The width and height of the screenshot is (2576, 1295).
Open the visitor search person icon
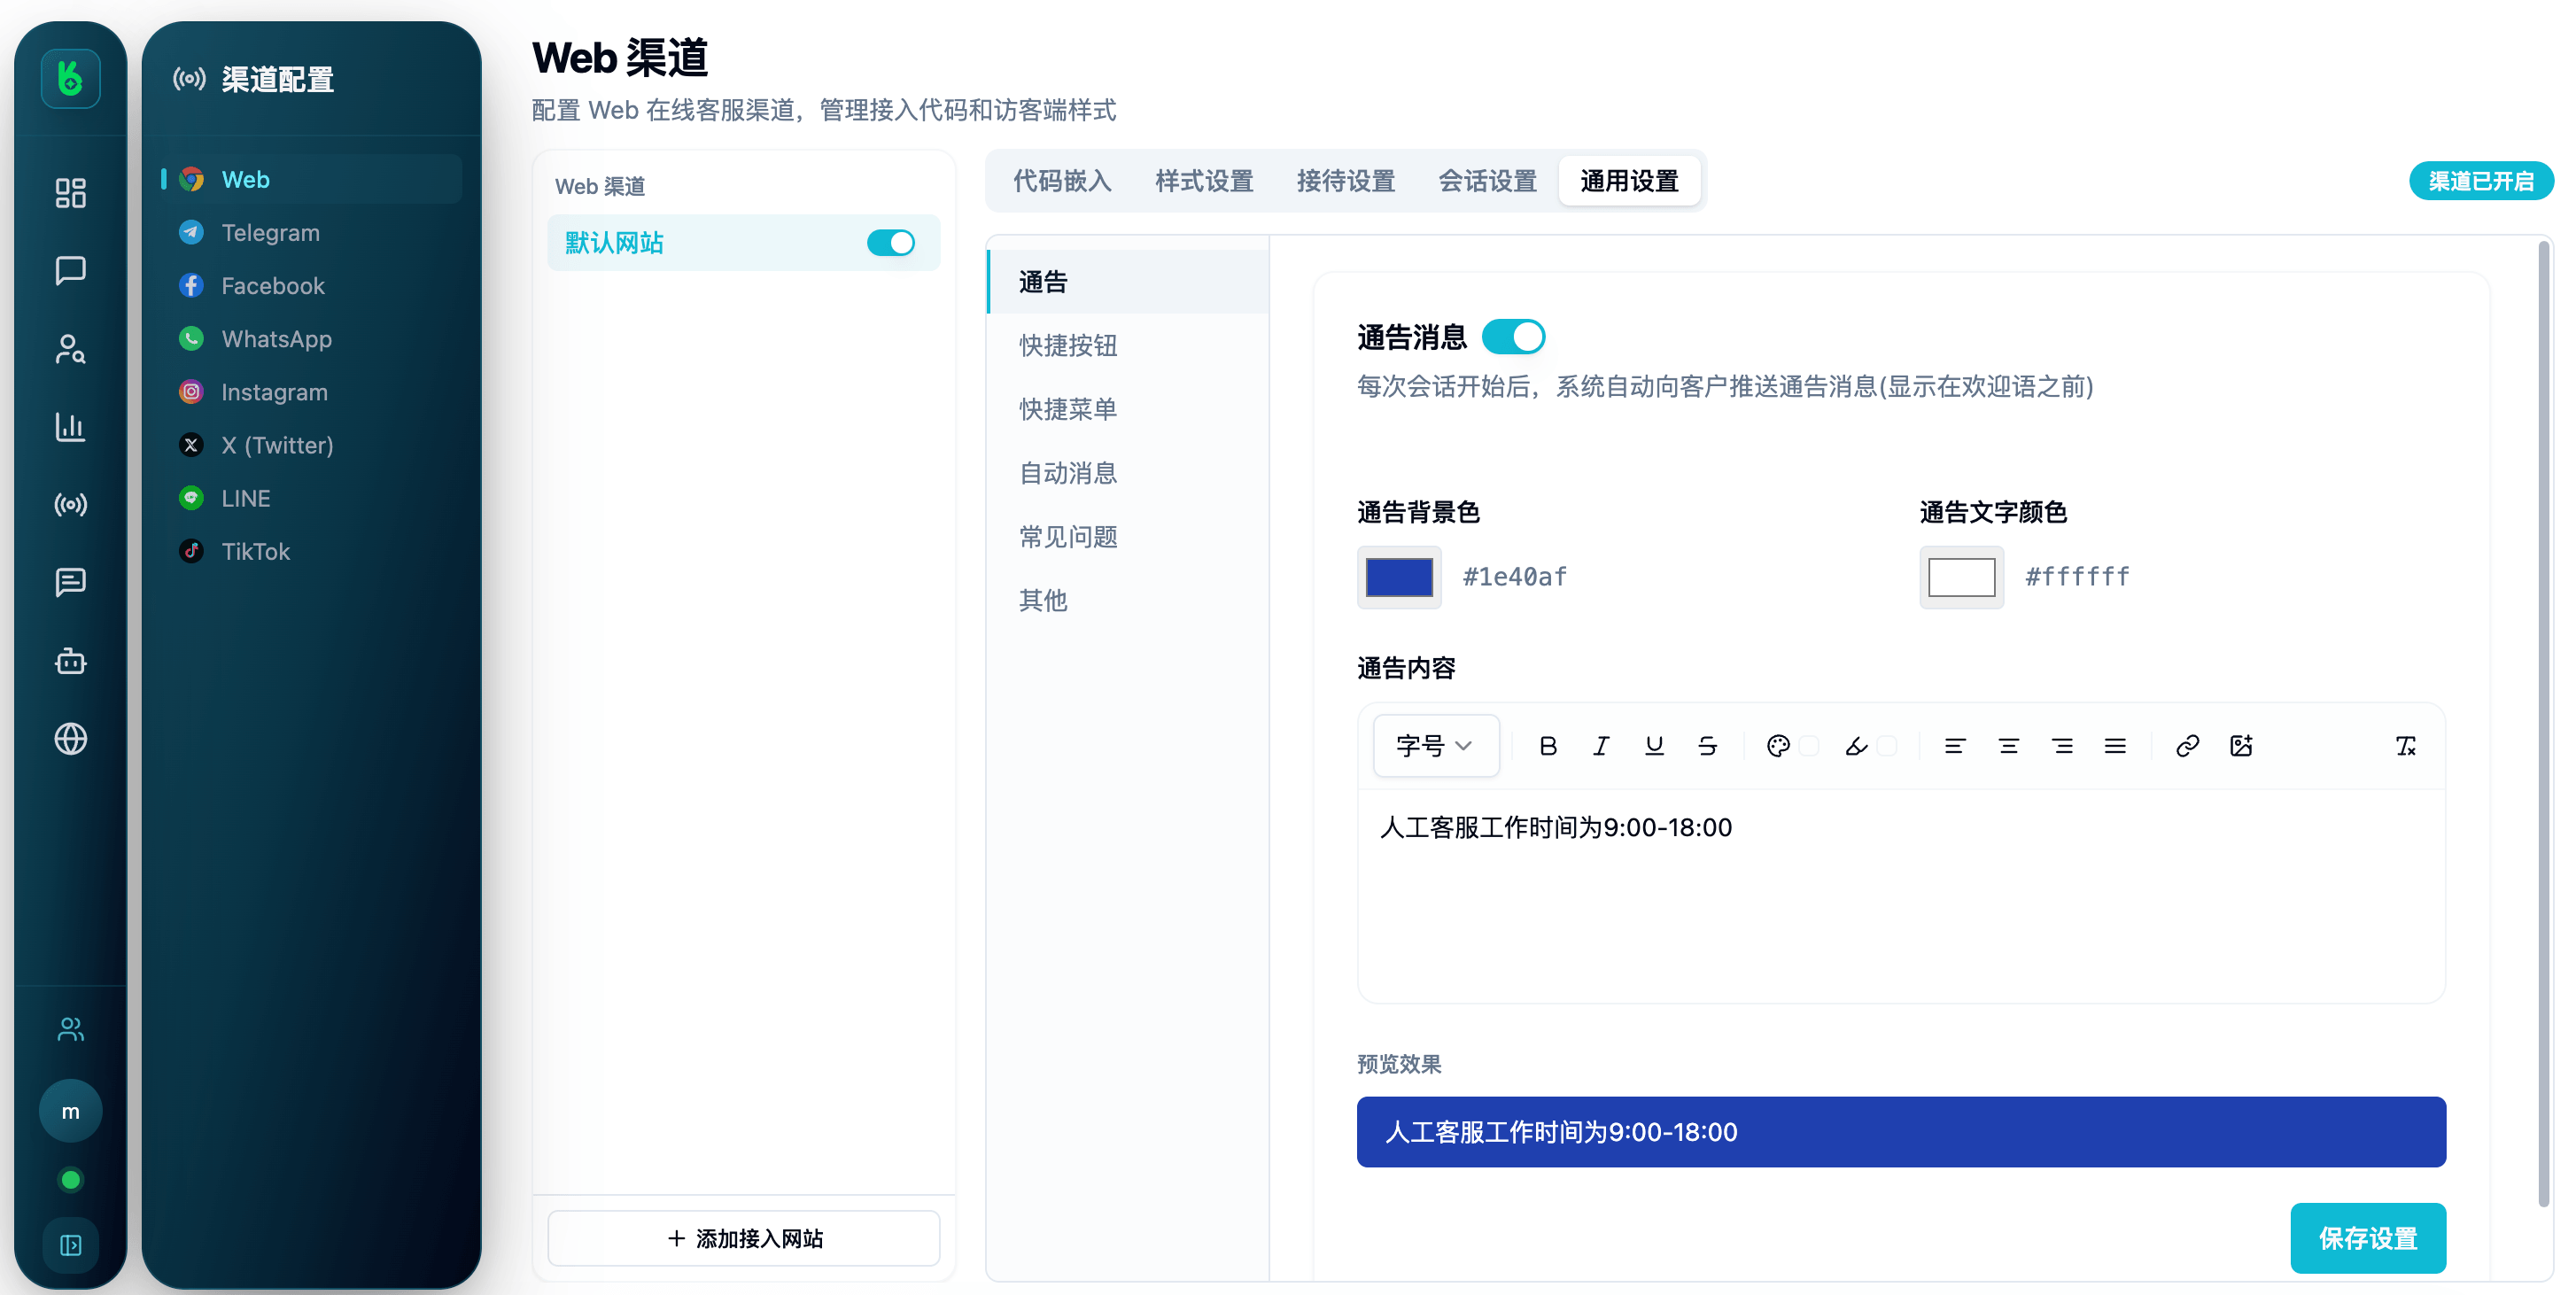tap(70, 349)
